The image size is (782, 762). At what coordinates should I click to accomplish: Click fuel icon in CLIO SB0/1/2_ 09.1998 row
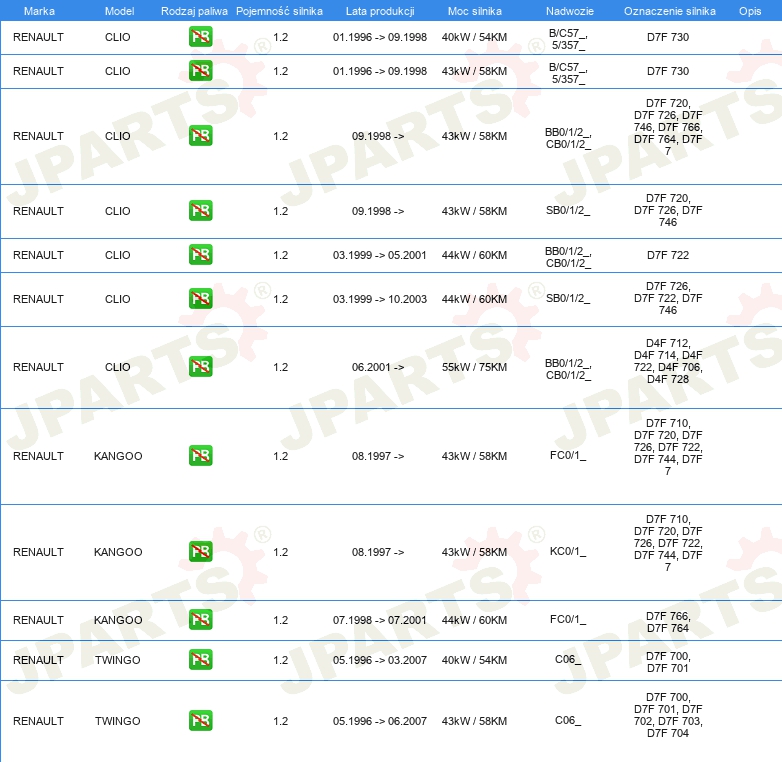[x=200, y=211]
